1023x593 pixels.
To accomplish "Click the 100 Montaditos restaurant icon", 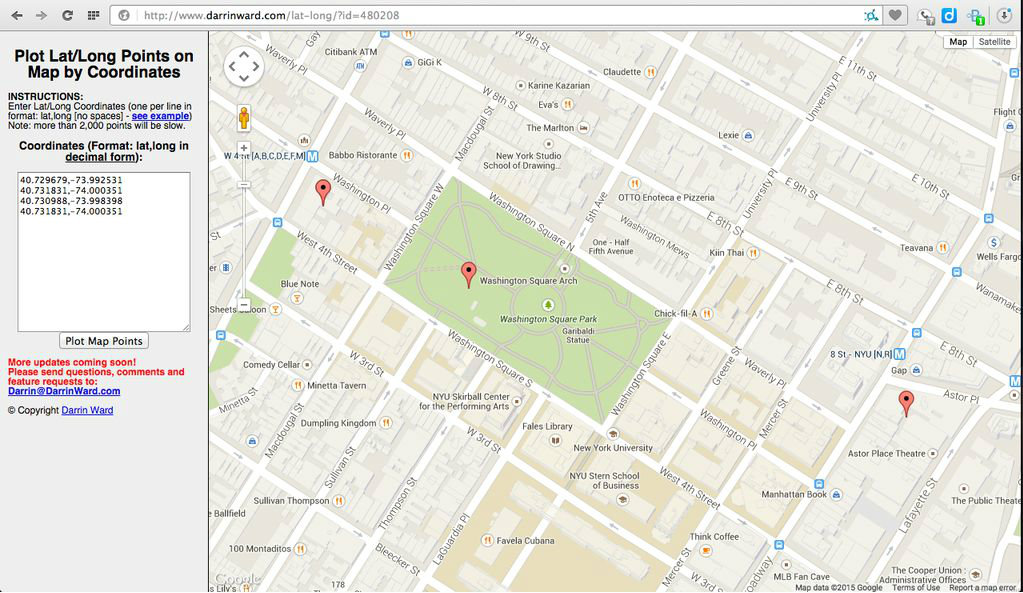I will click(300, 549).
